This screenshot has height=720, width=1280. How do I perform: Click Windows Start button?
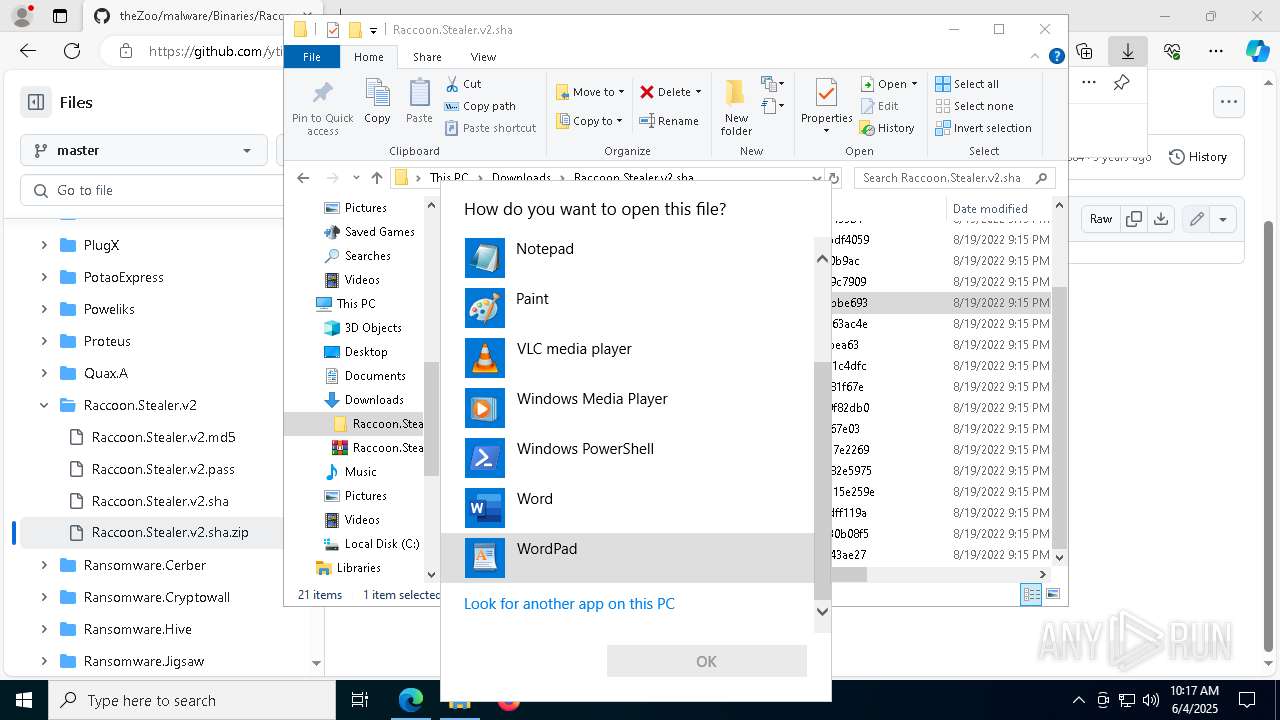point(23,700)
